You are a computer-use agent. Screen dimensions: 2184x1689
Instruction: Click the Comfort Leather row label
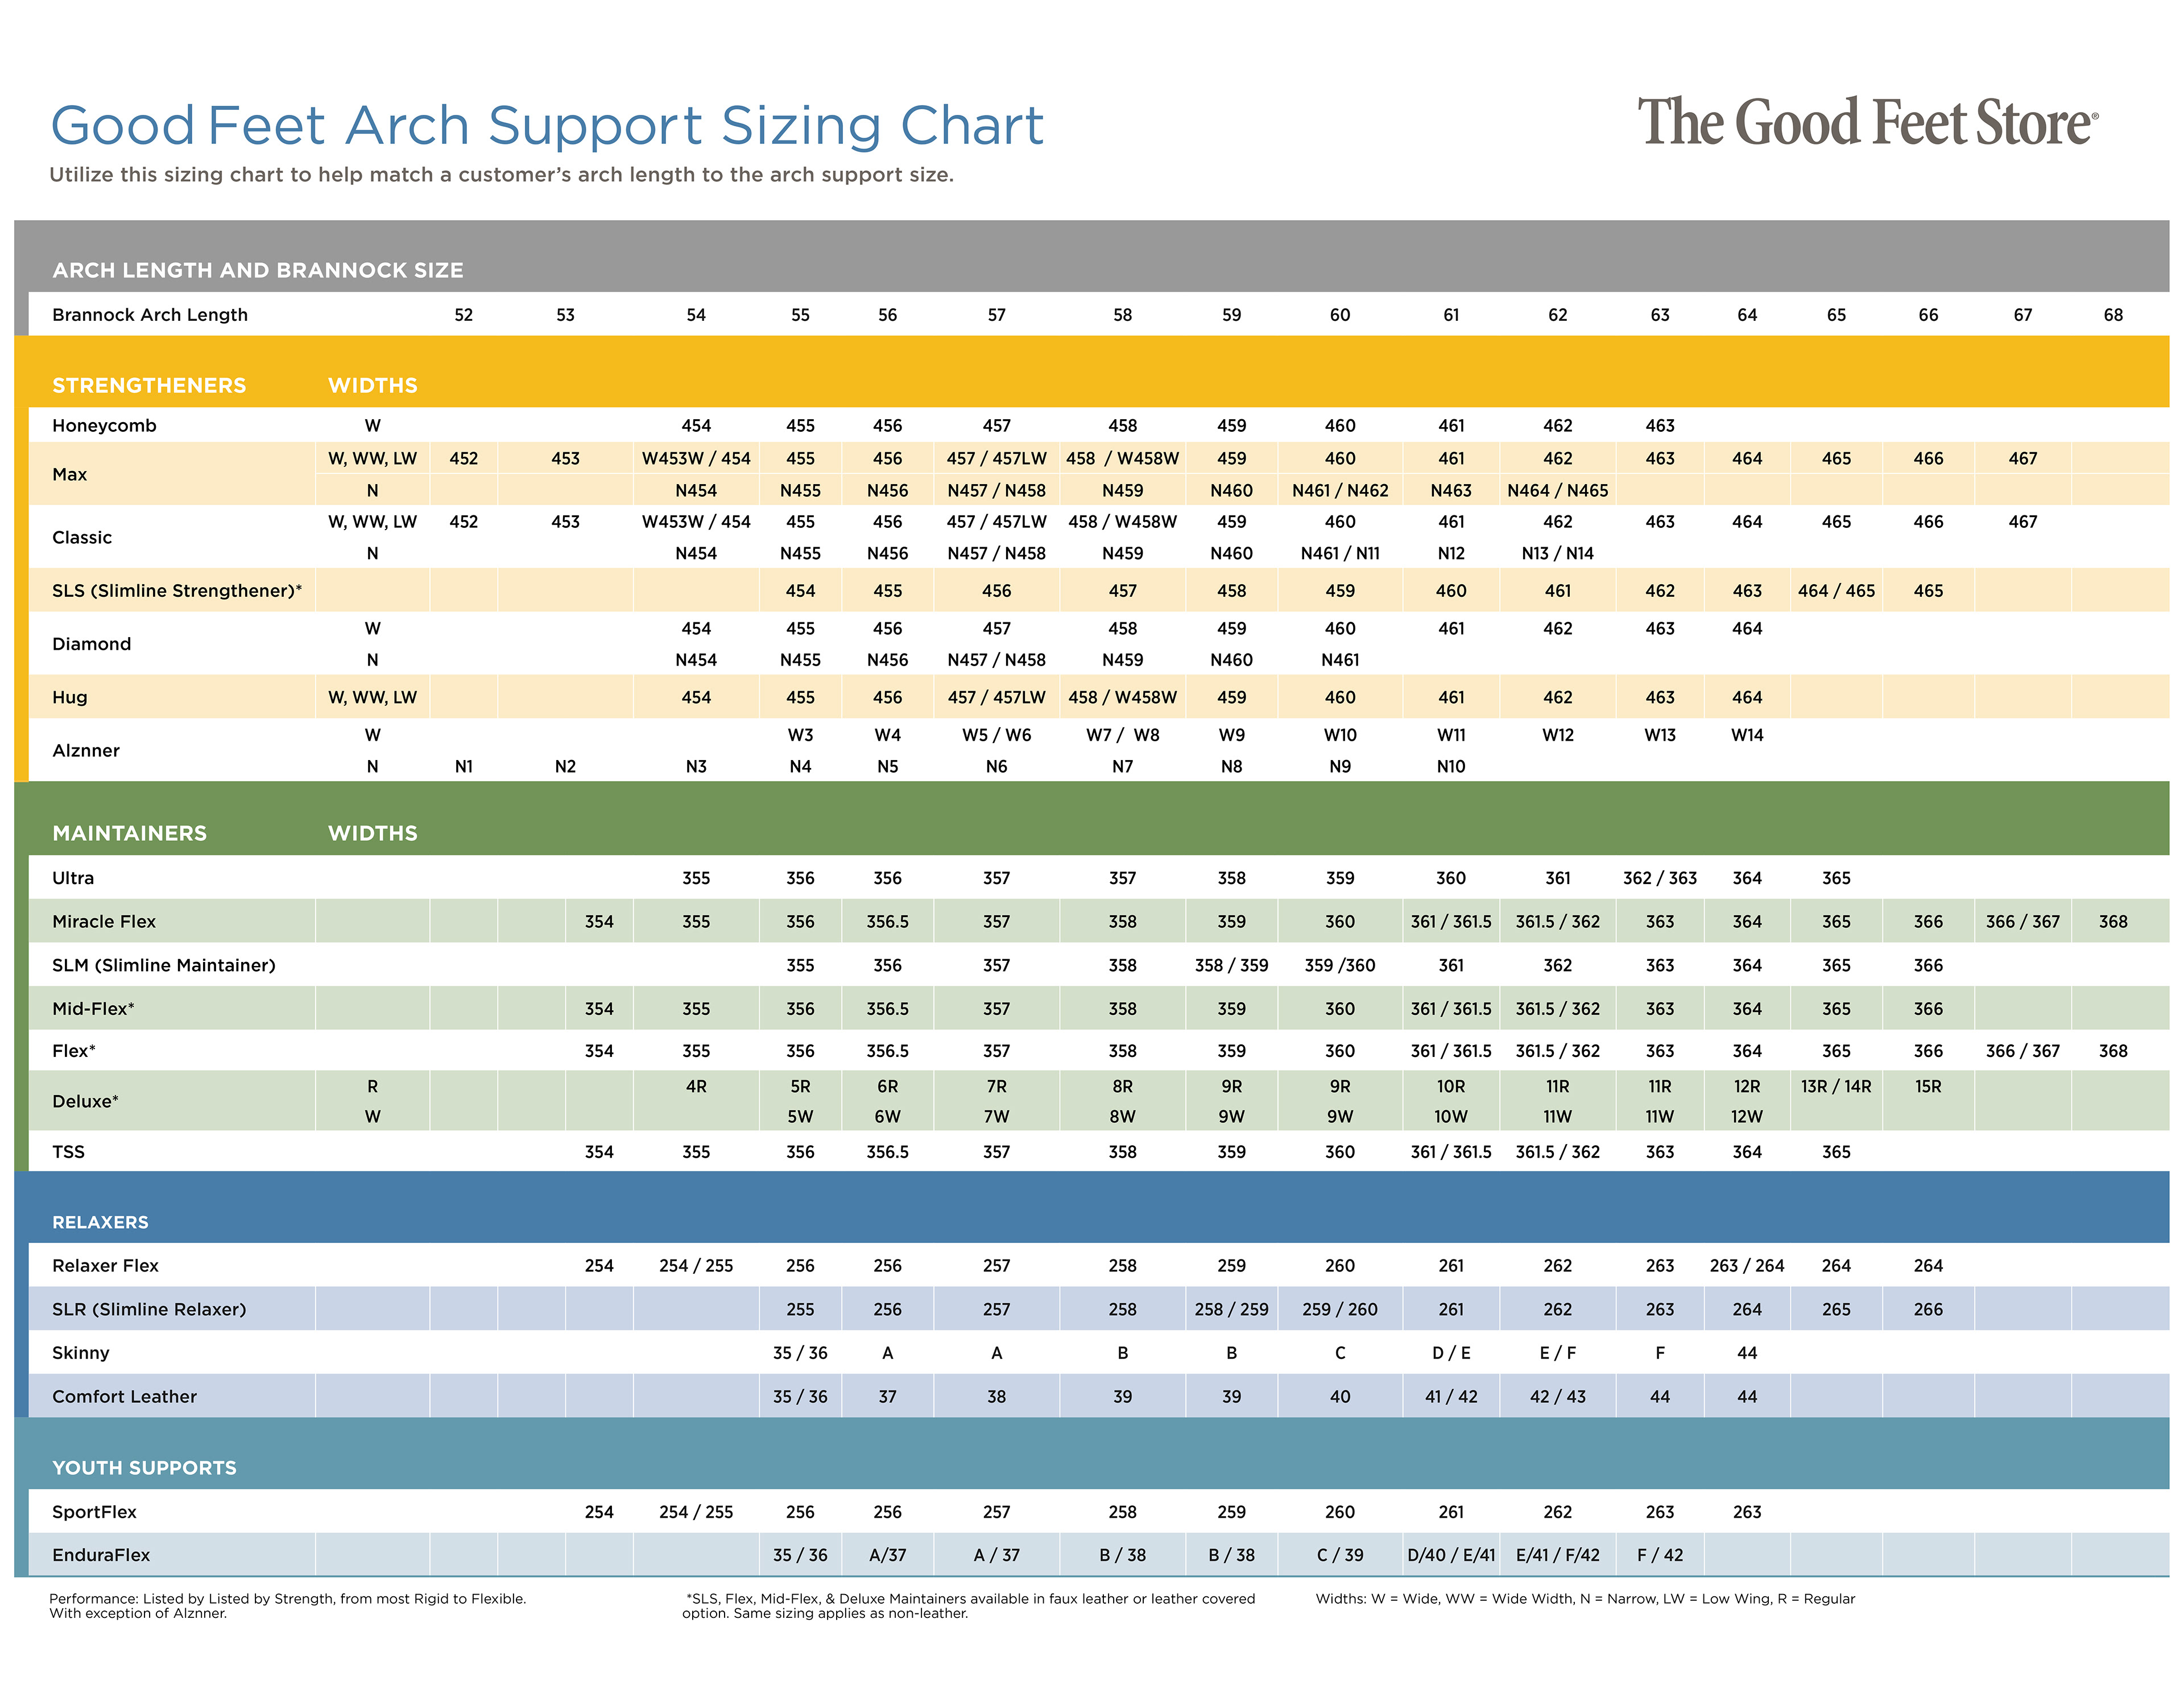coord(124,1396)
